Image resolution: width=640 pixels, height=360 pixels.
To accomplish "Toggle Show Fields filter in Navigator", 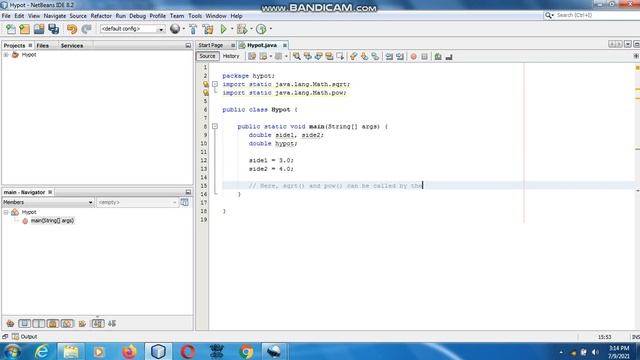I will pyautogui.click(x=24, y=324).
